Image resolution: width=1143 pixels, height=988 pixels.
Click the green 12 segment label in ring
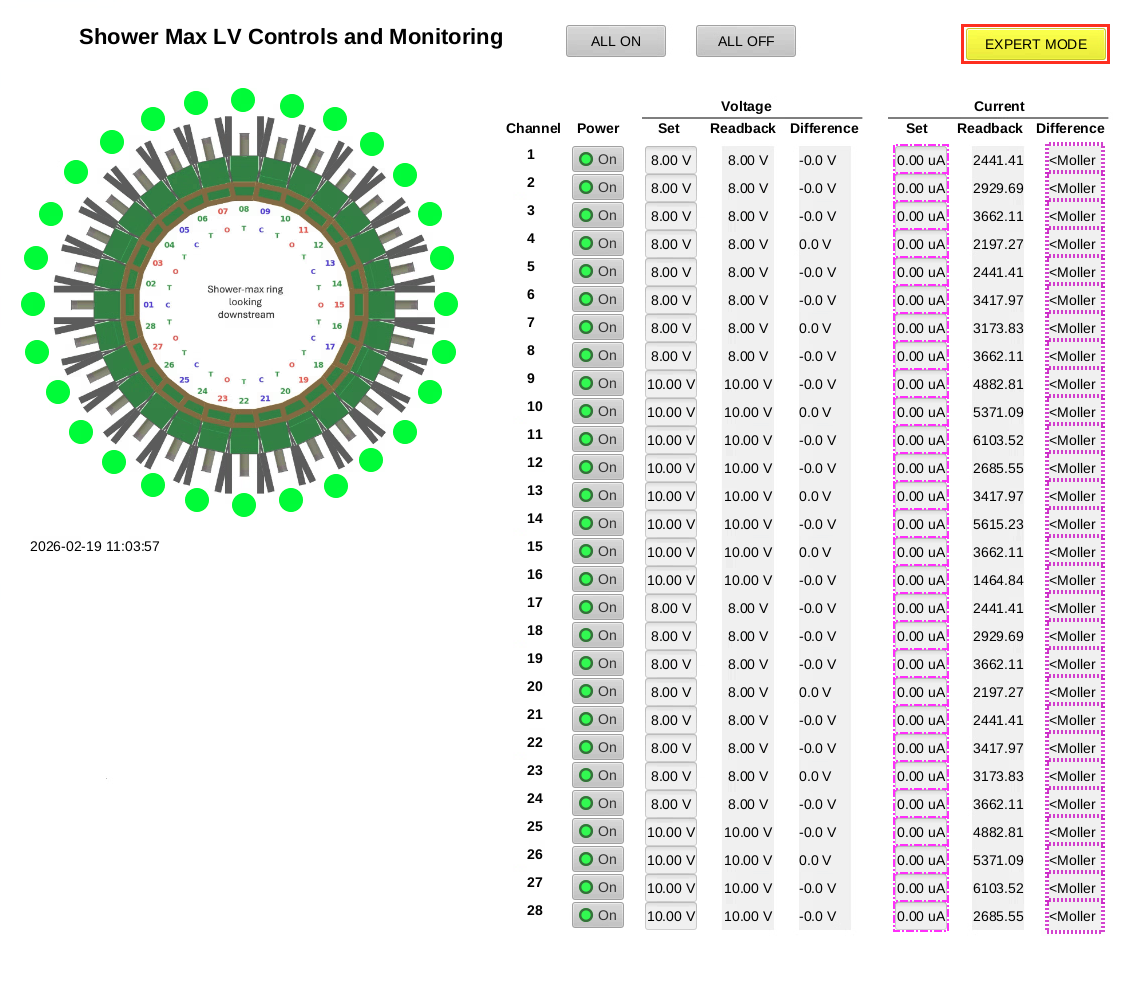click(x=318, y=244)
